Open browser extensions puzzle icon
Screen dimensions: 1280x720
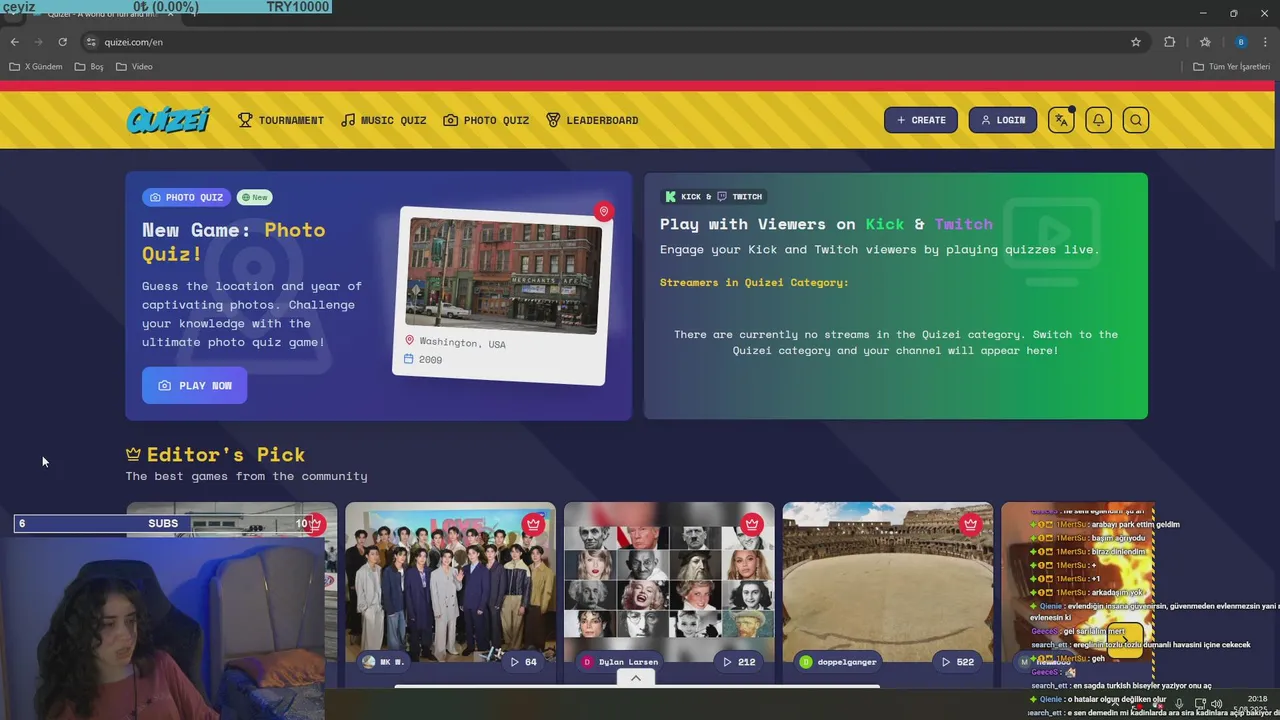tap(1169, 42)
